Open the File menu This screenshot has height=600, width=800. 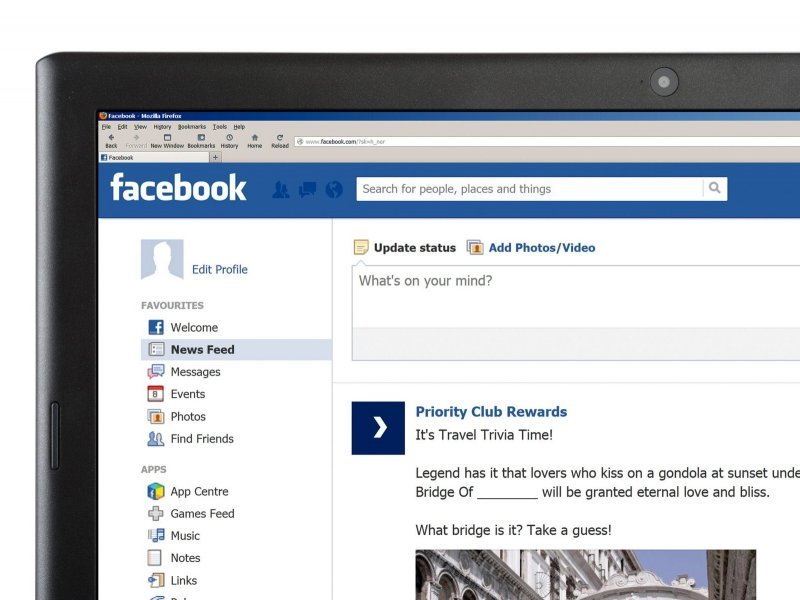point(106,127)
